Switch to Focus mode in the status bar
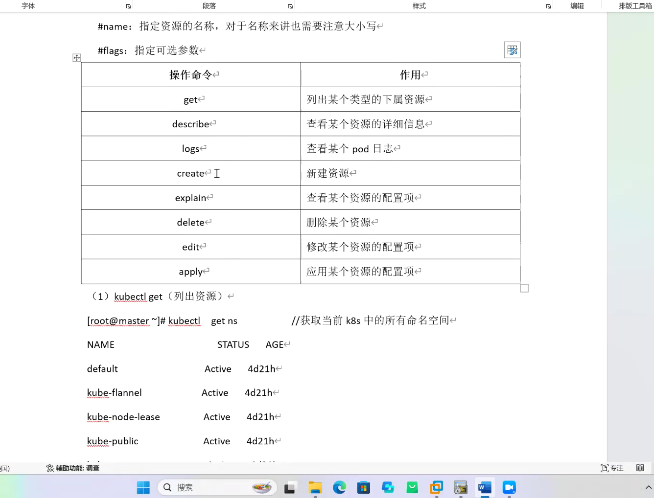The image size is (654, 498). point(612,468)
